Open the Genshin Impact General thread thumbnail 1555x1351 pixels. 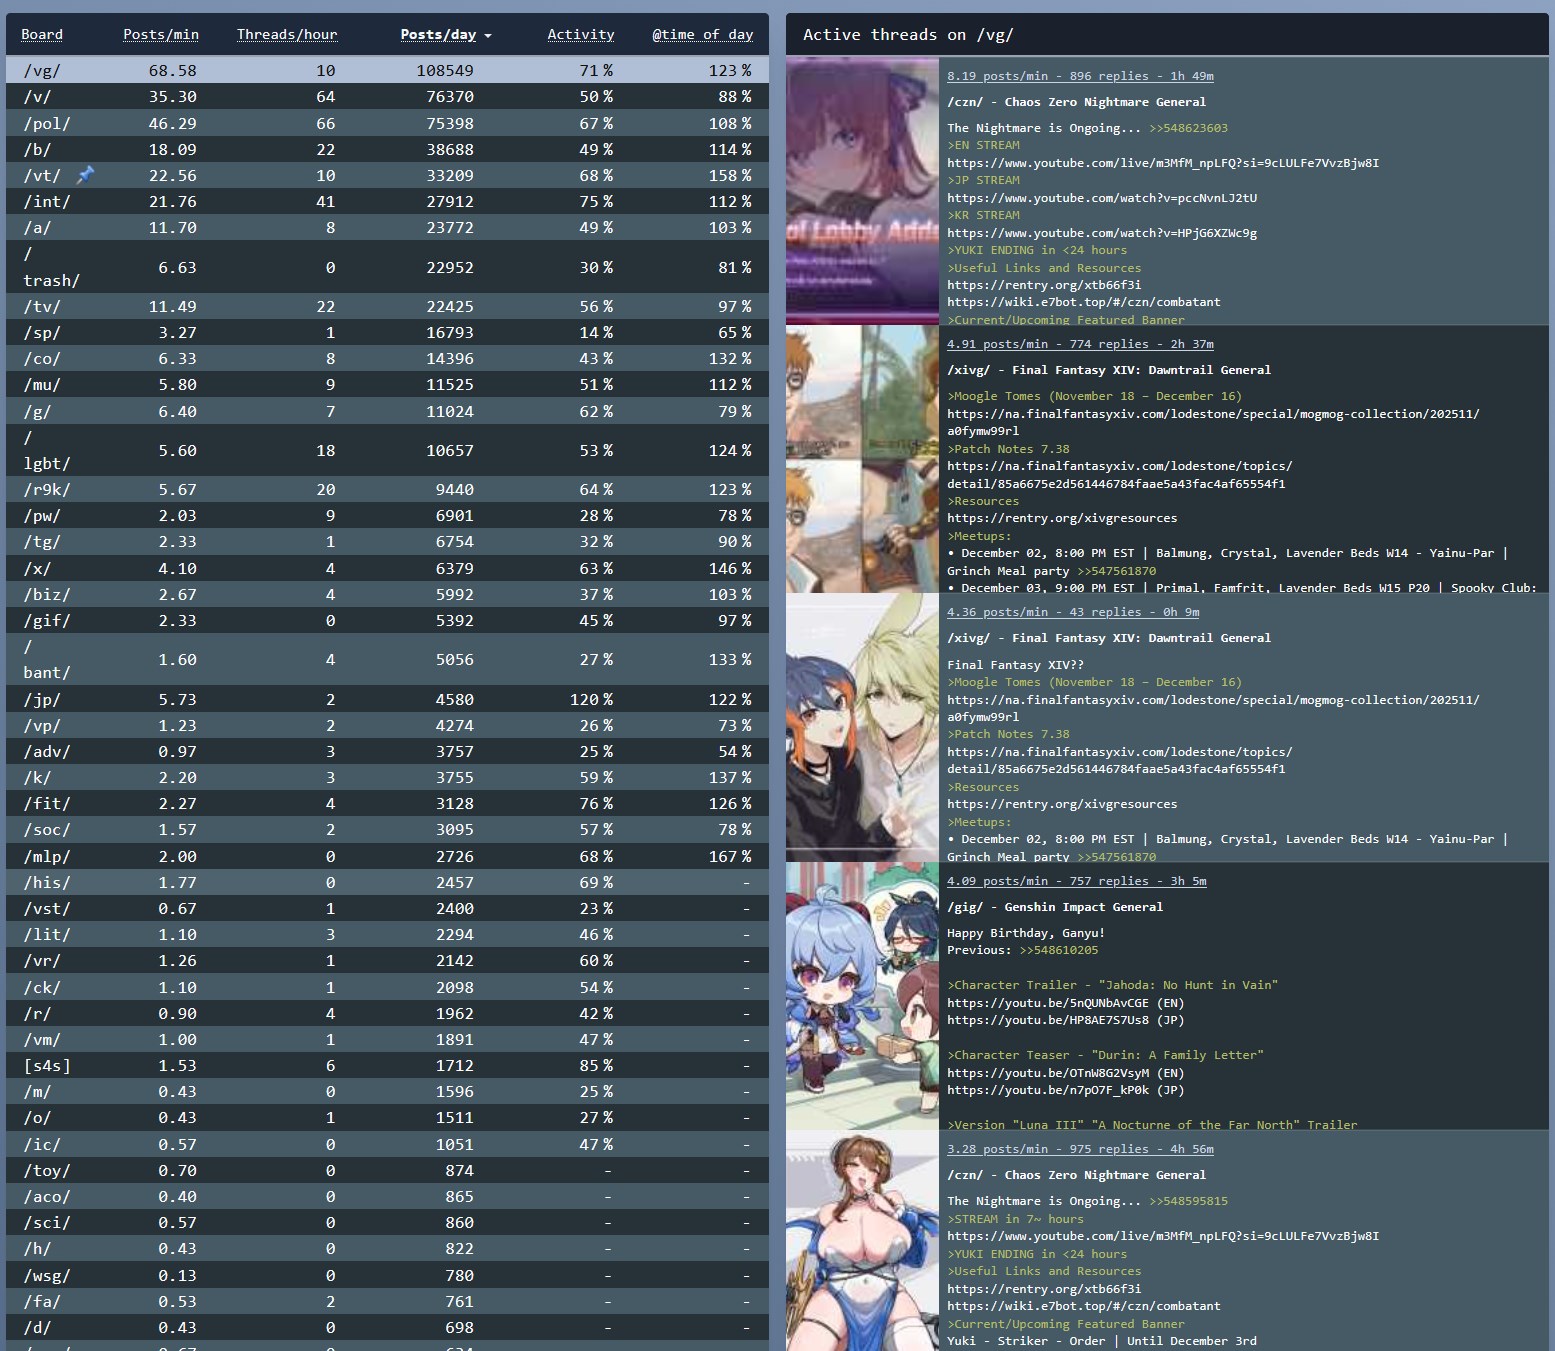pos(862,996)
